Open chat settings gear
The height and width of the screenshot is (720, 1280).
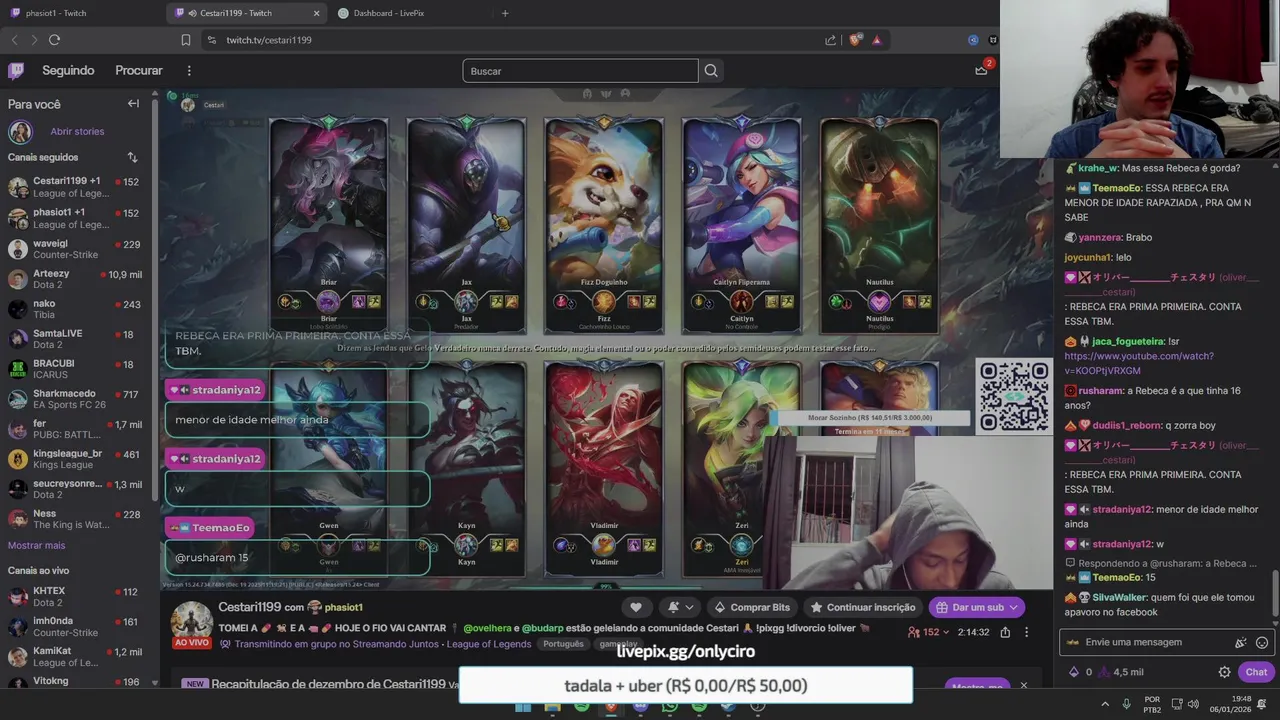click(1224, 672)
